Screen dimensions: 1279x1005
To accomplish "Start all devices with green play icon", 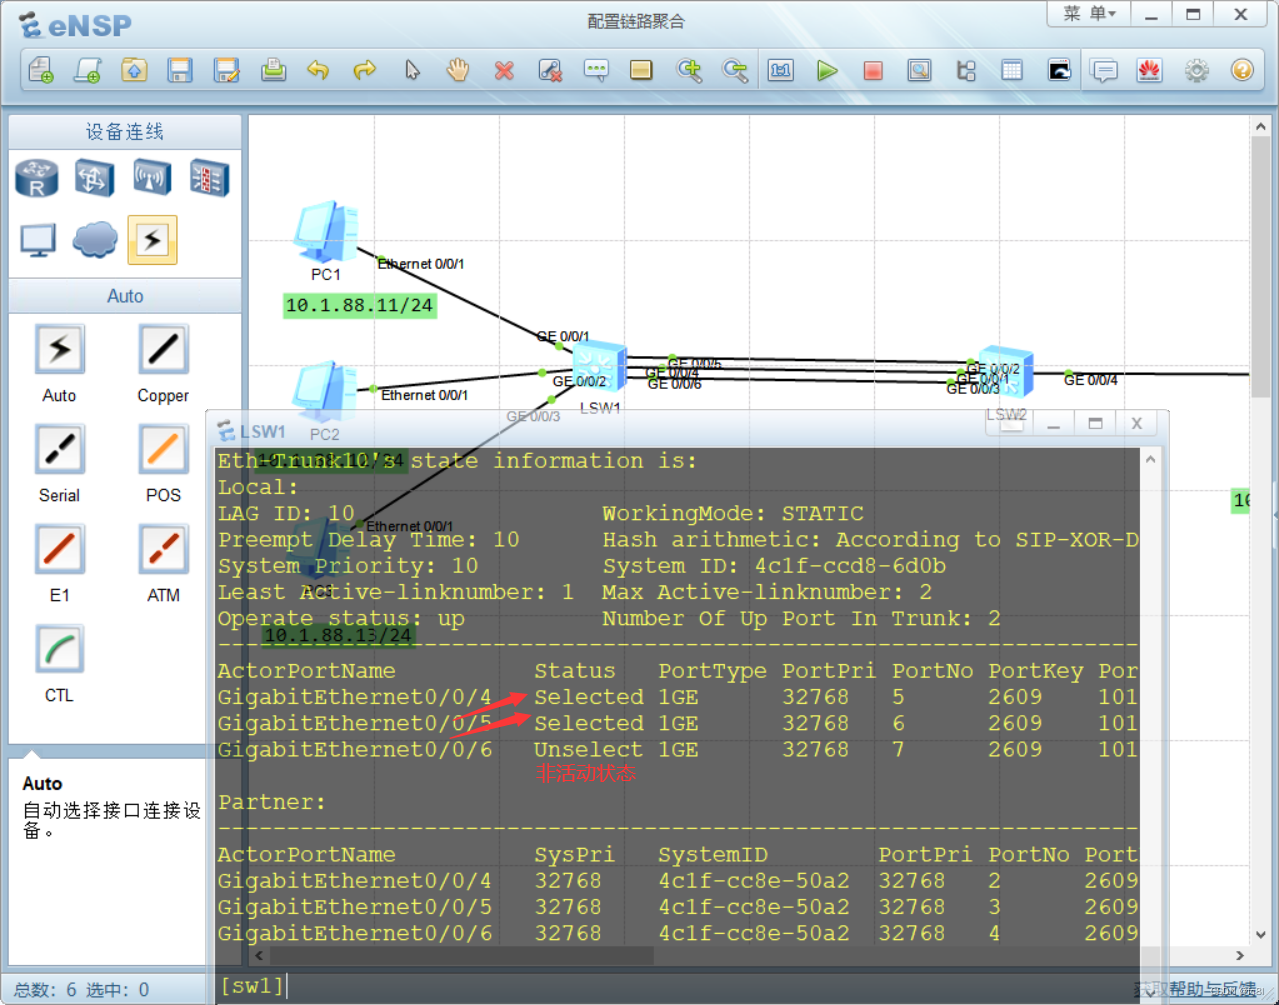I will [827, 71].
